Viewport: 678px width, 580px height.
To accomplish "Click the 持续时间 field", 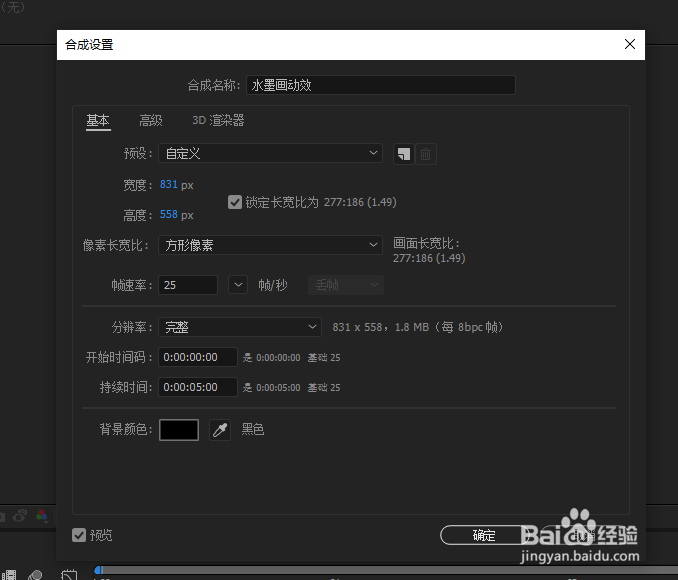I will (x=198, y=387).
